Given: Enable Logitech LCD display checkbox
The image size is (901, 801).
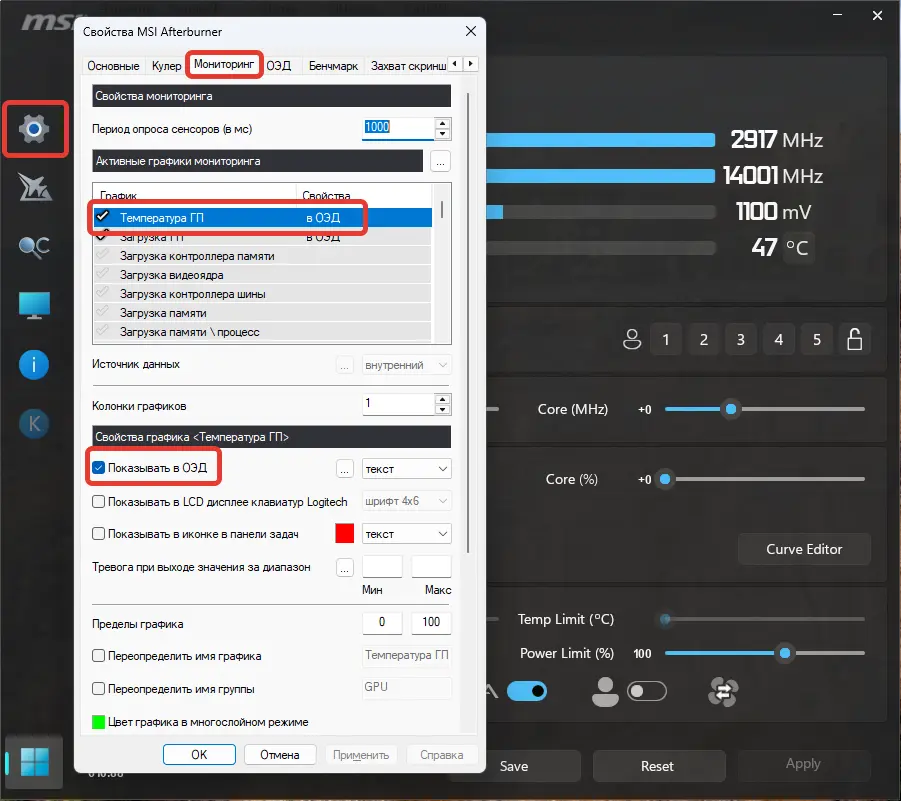Looking at the screenshot, I should [99, 502].
